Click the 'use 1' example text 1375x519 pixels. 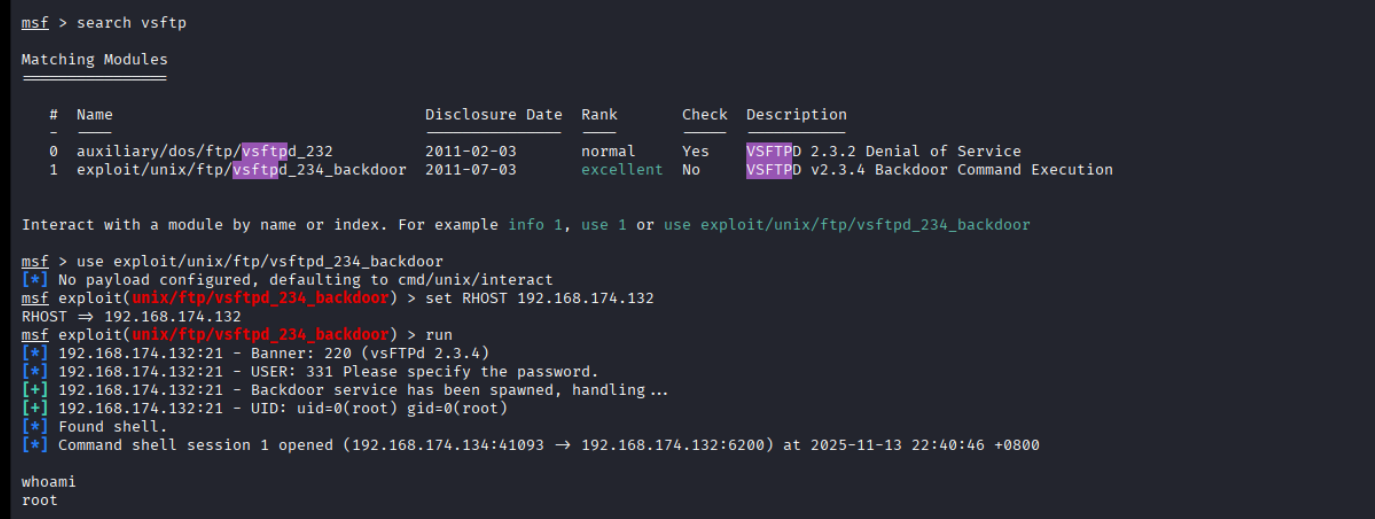(x=603, y=225)
